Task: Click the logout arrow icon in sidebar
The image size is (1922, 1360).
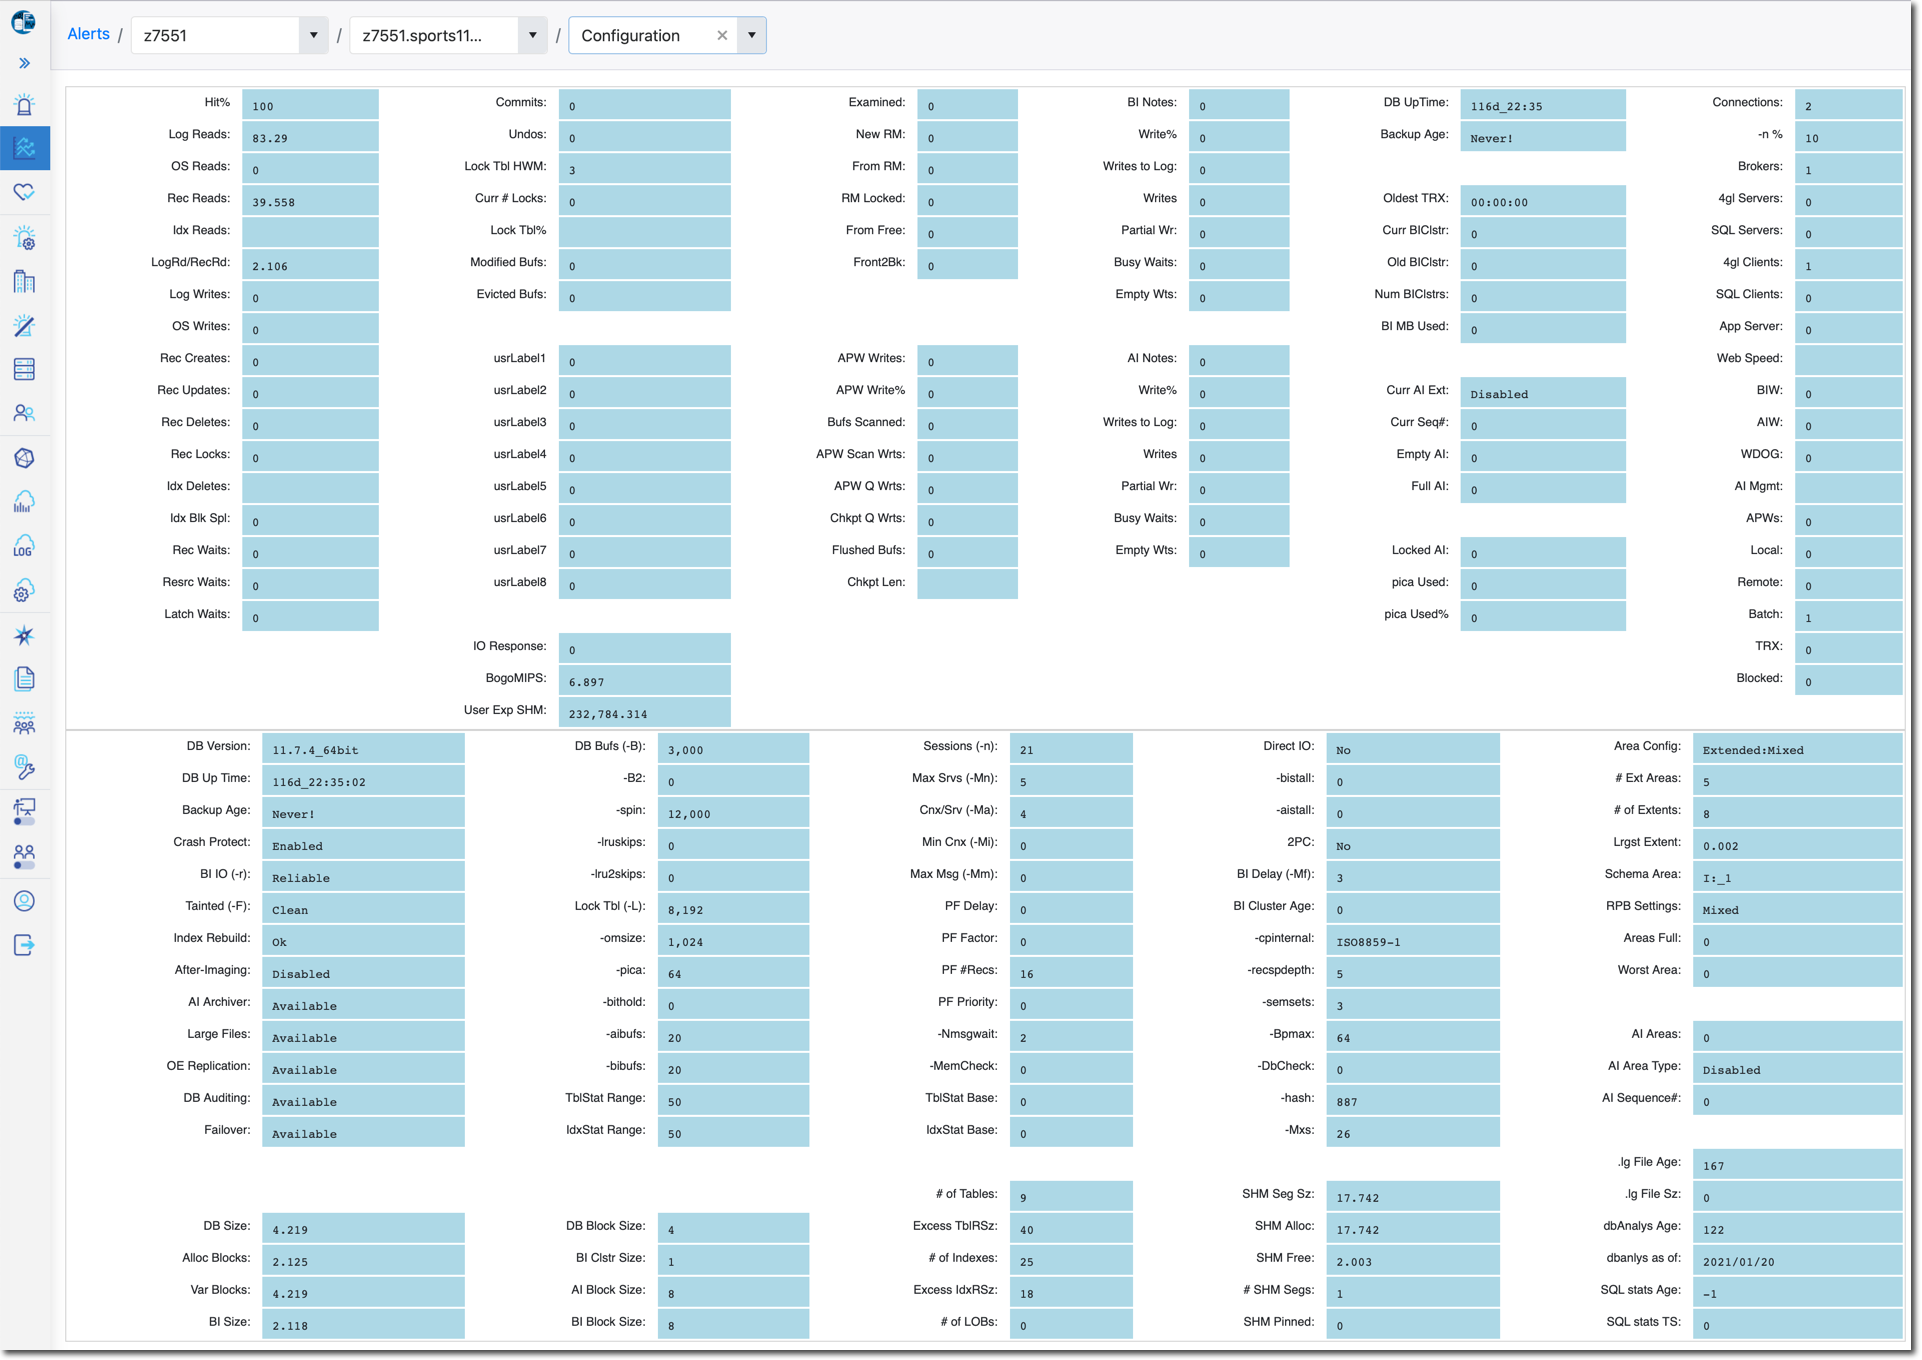Action: click(x=24, y=945)
